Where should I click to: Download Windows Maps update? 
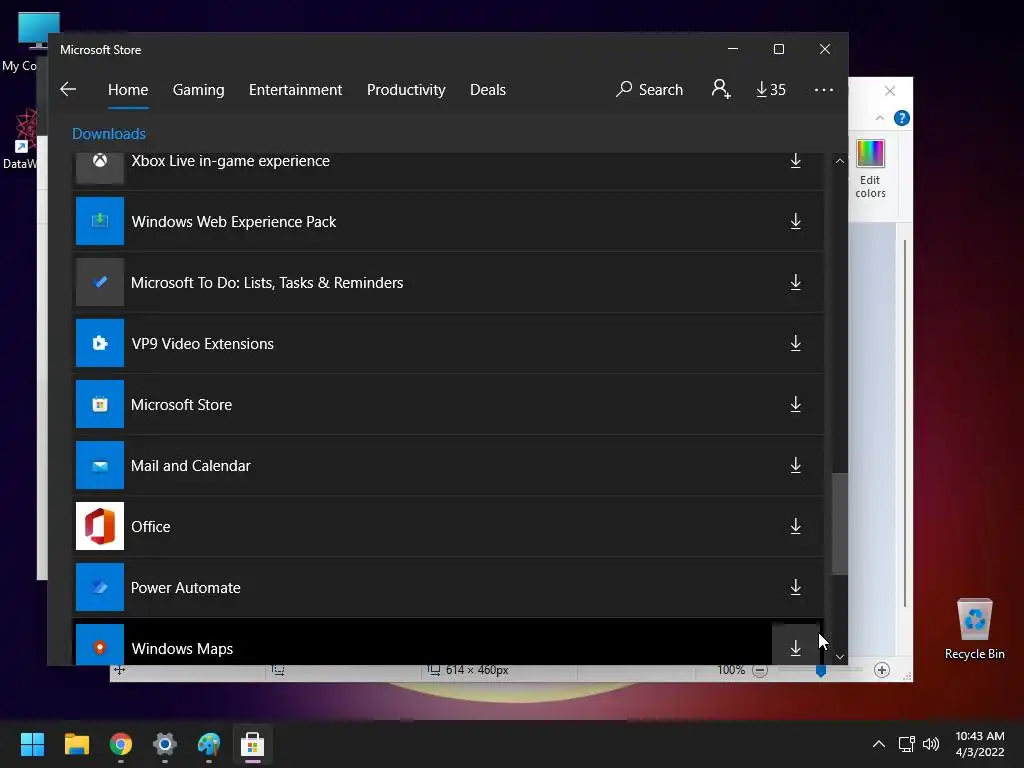[795, 647]
